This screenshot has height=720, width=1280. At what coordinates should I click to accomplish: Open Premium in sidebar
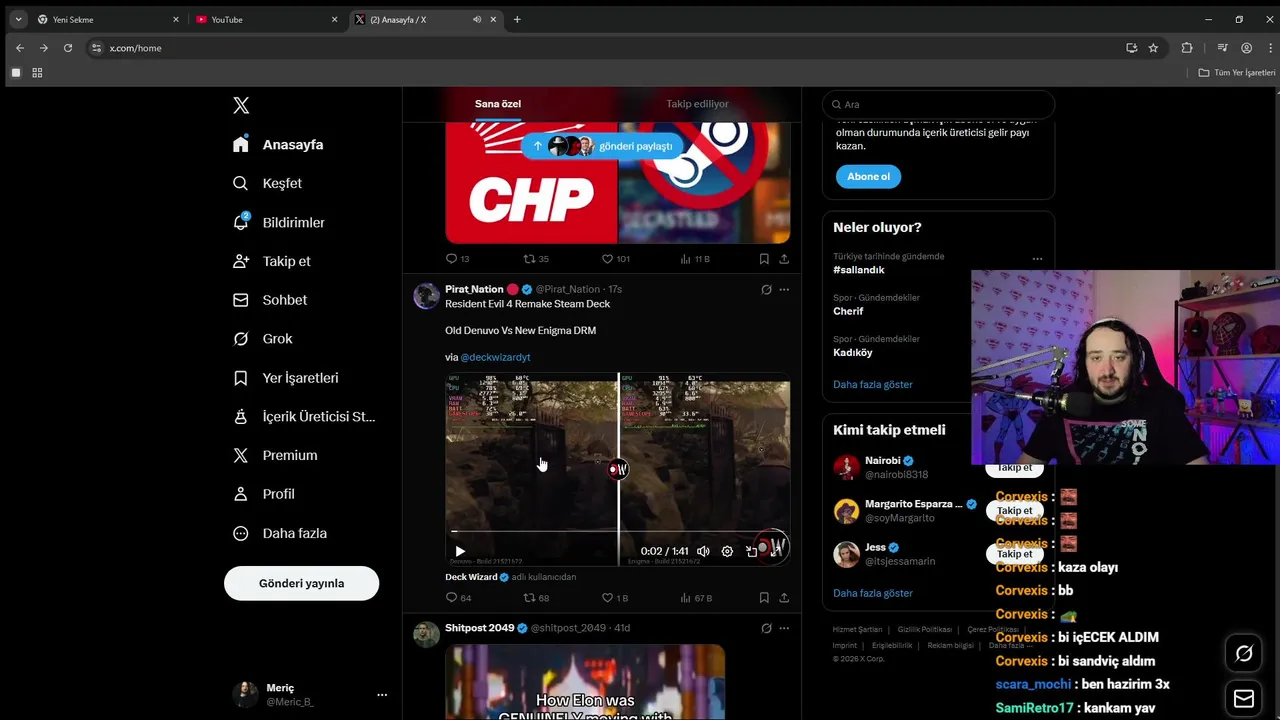[x=275, y=455]
